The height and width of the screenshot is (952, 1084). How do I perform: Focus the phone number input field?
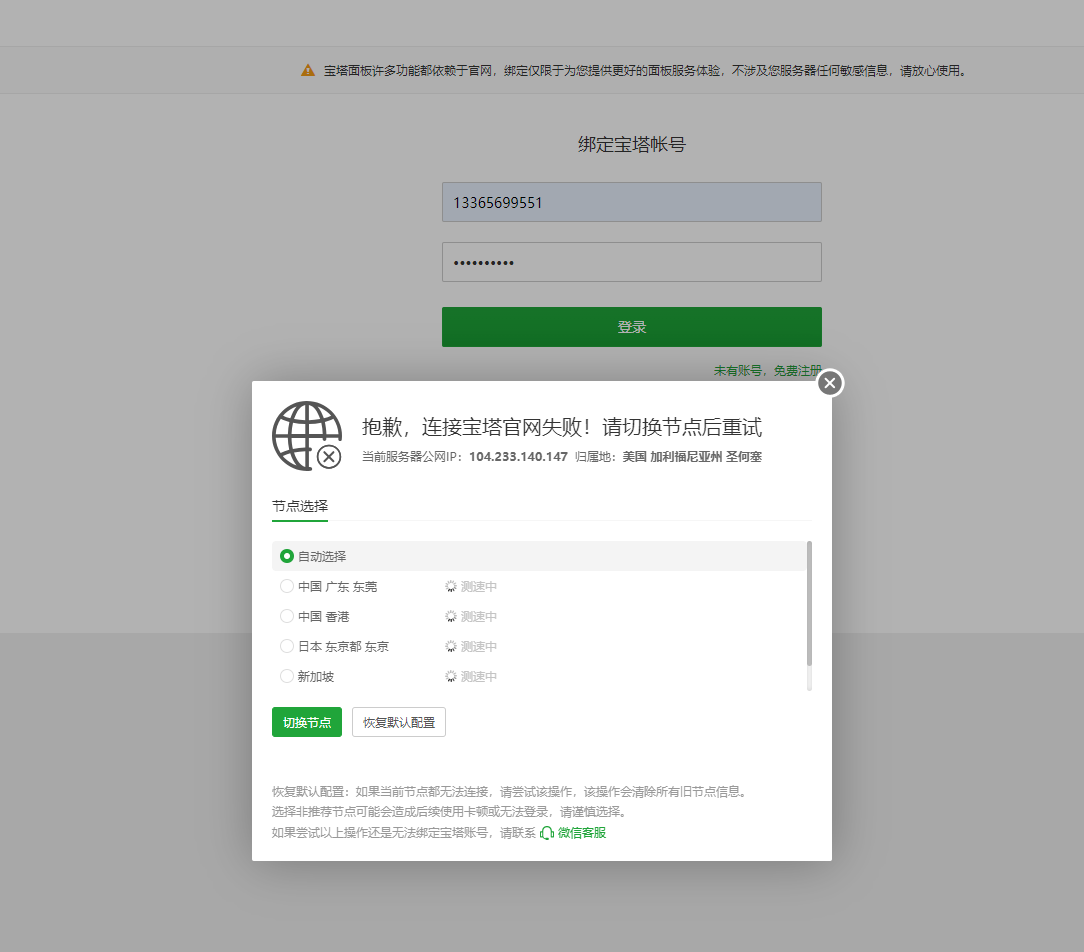click(632, 202)
